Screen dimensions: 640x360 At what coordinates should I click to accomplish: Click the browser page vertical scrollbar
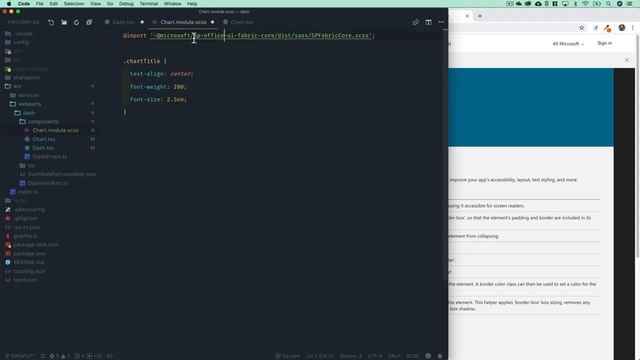click(637, 147)
